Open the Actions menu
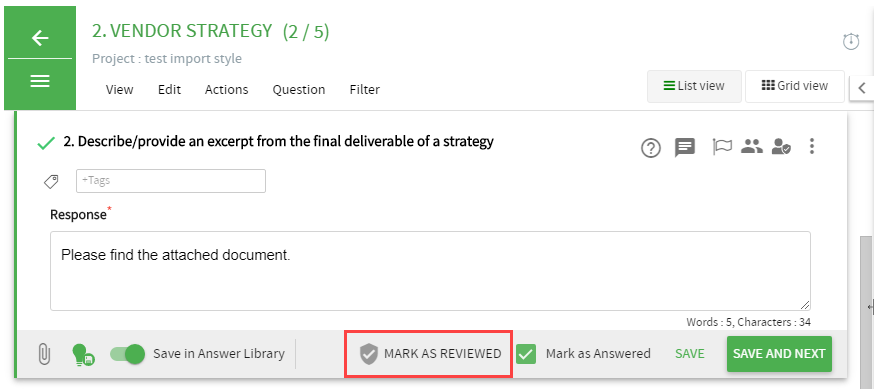 [x=226, y=89]
